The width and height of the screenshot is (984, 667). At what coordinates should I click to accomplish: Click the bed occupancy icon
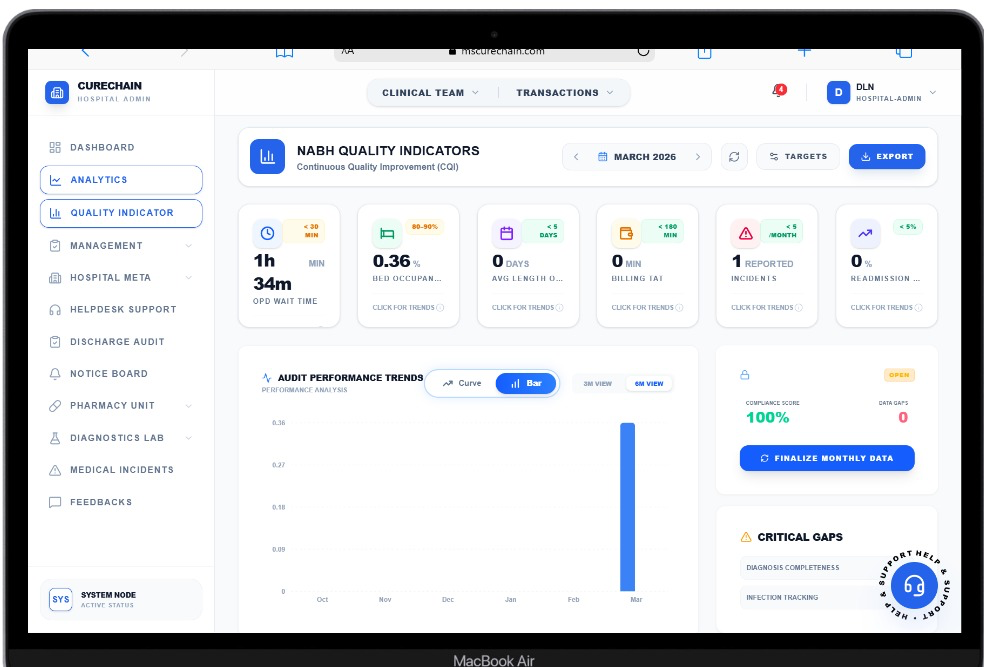pos(386,234)
